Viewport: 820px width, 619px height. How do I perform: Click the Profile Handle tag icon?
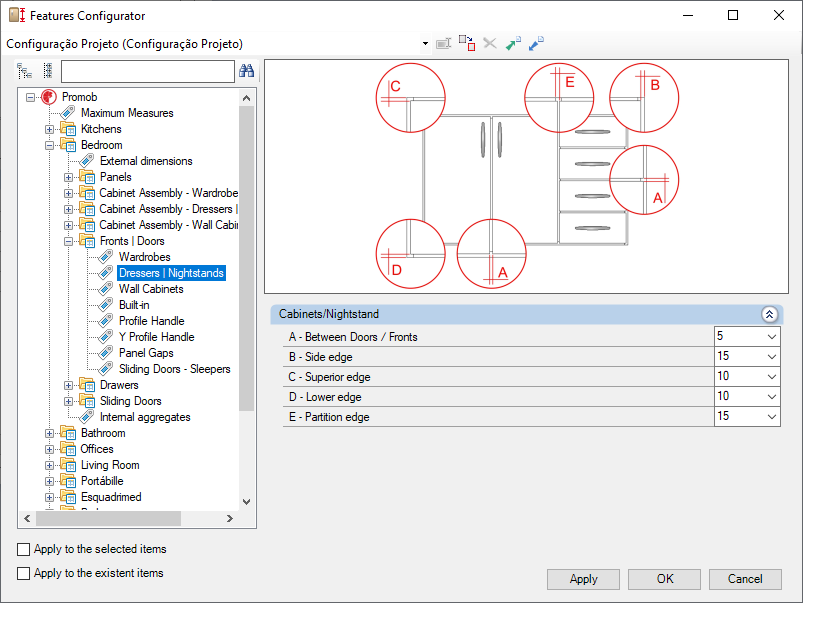click(x=106, y=320)
